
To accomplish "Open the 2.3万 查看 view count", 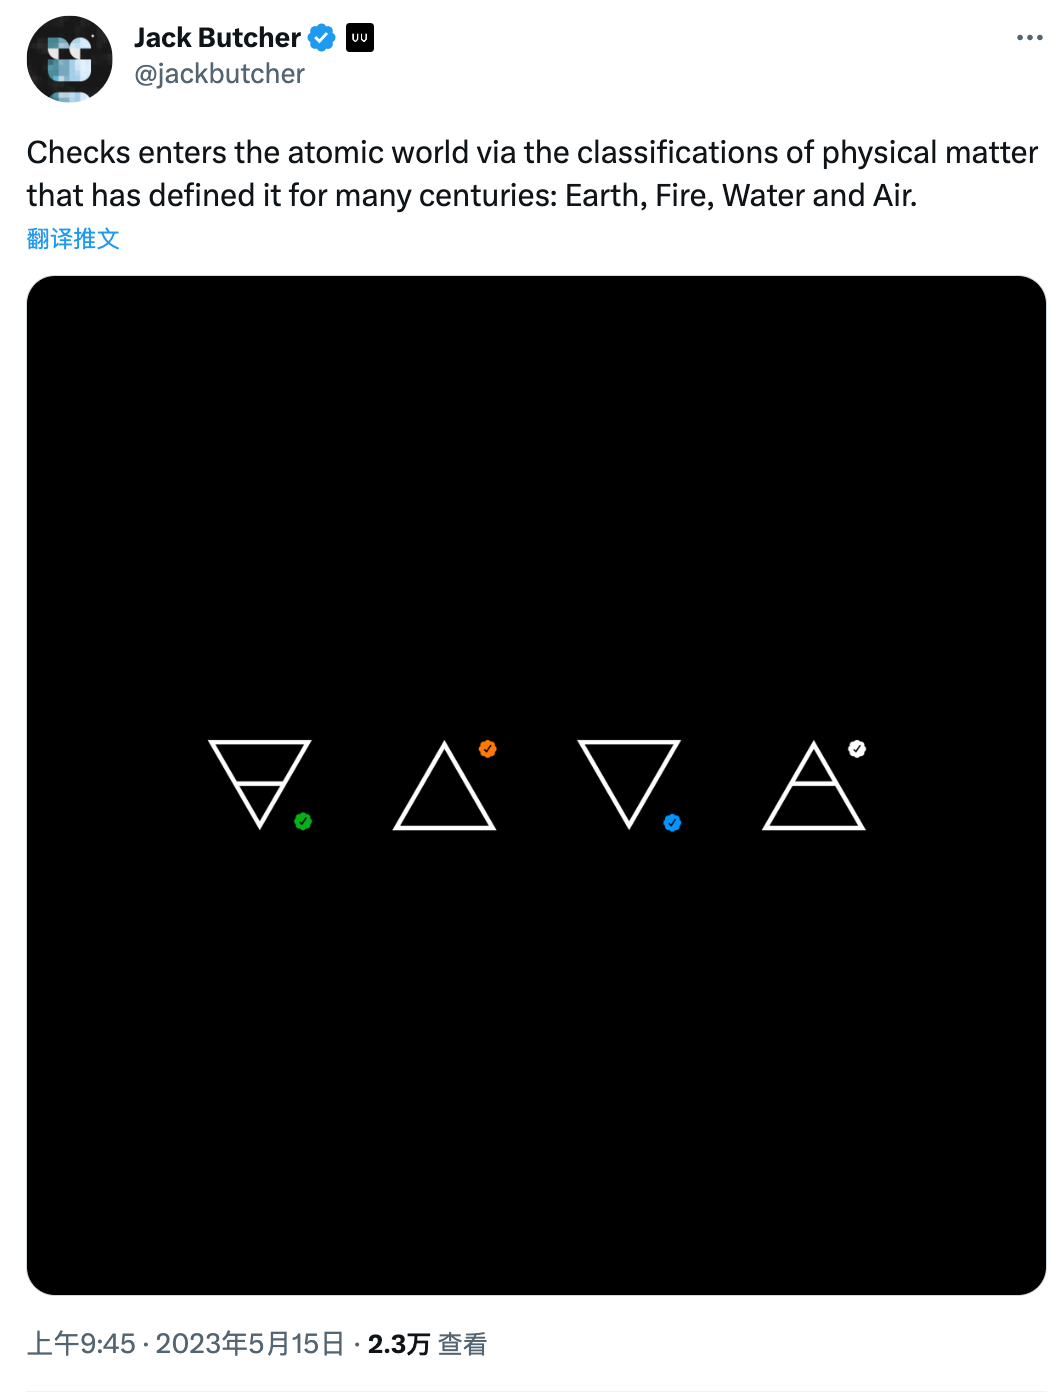I will click(x=427, y=1344).
